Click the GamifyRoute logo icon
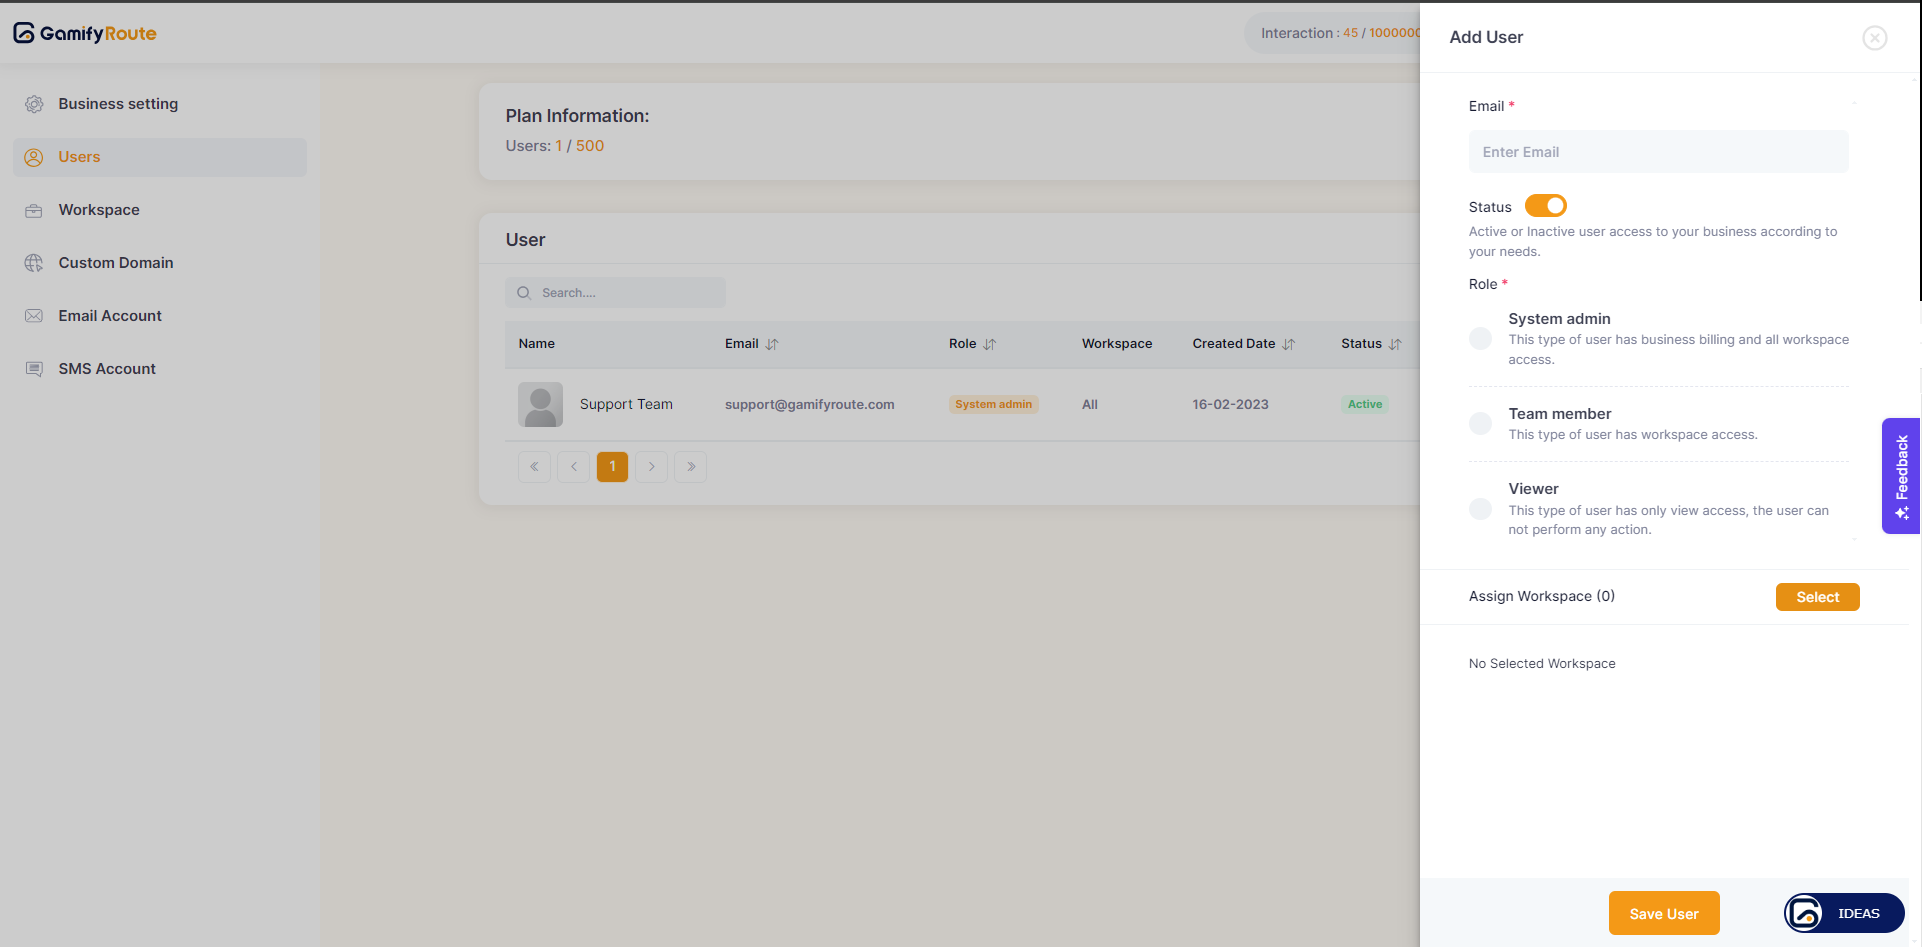Screen dimensions: 1922x947 tap(24, 33)
